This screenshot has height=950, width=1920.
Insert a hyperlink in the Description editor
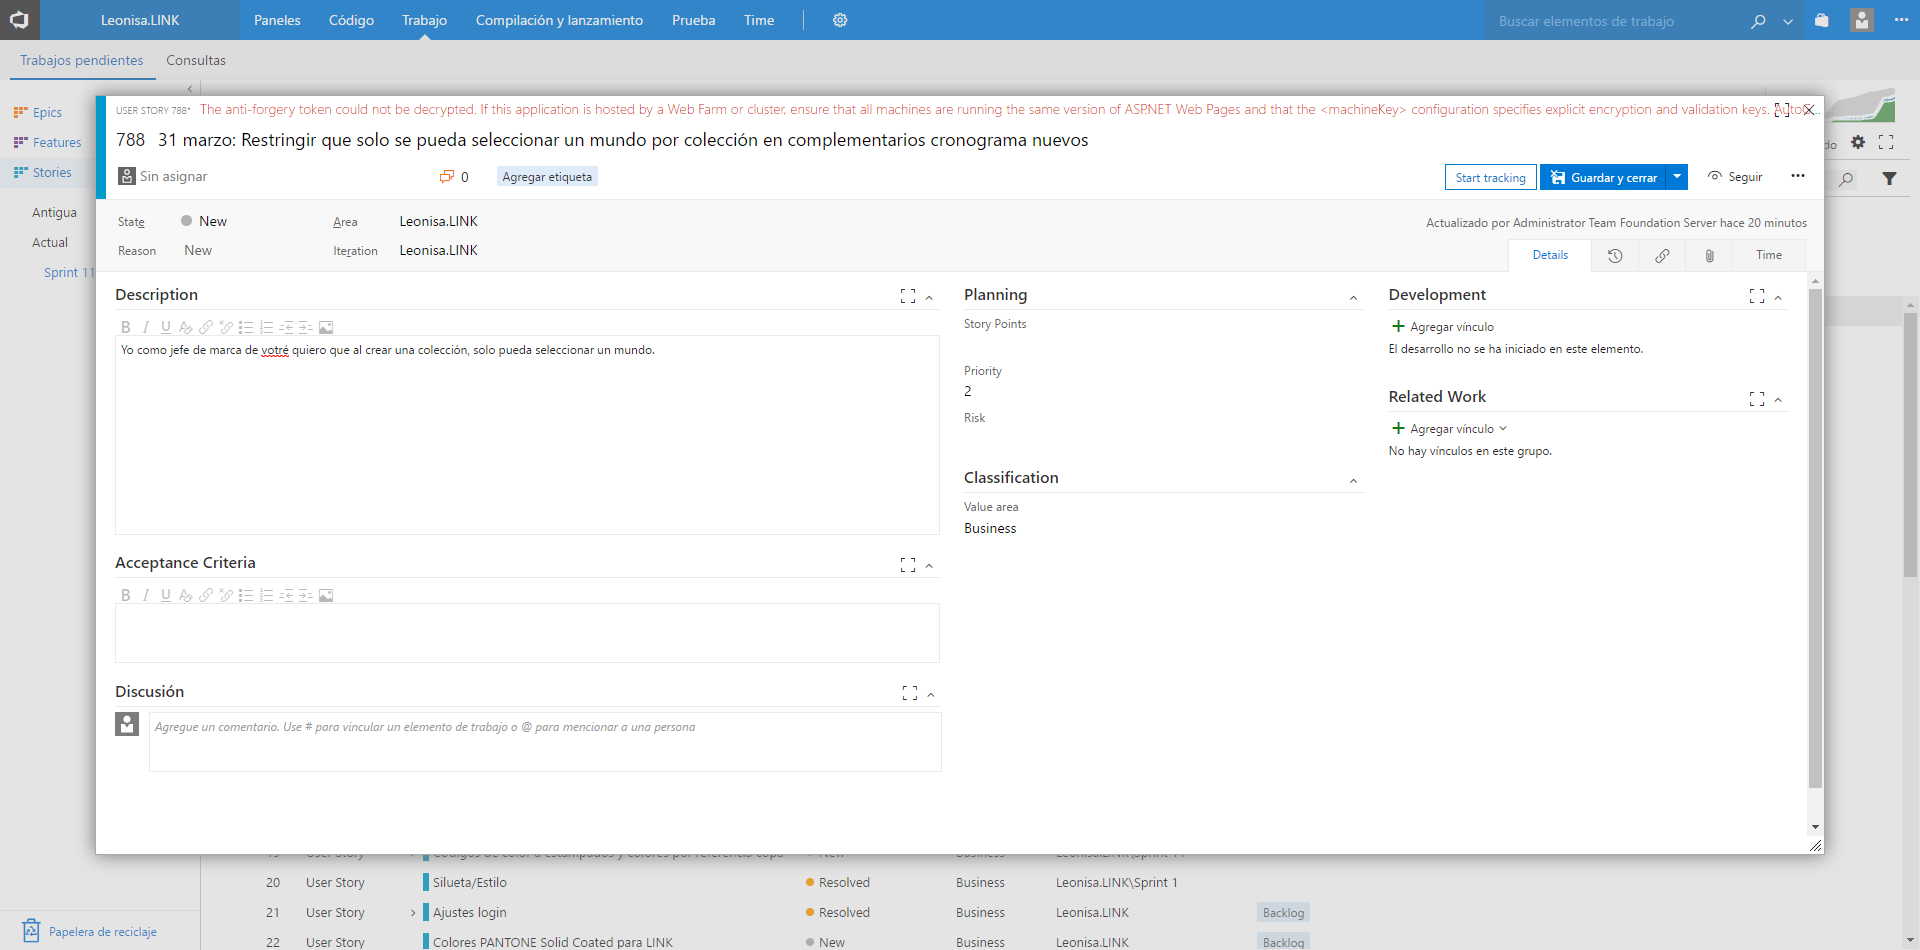[x=206, y=327]
